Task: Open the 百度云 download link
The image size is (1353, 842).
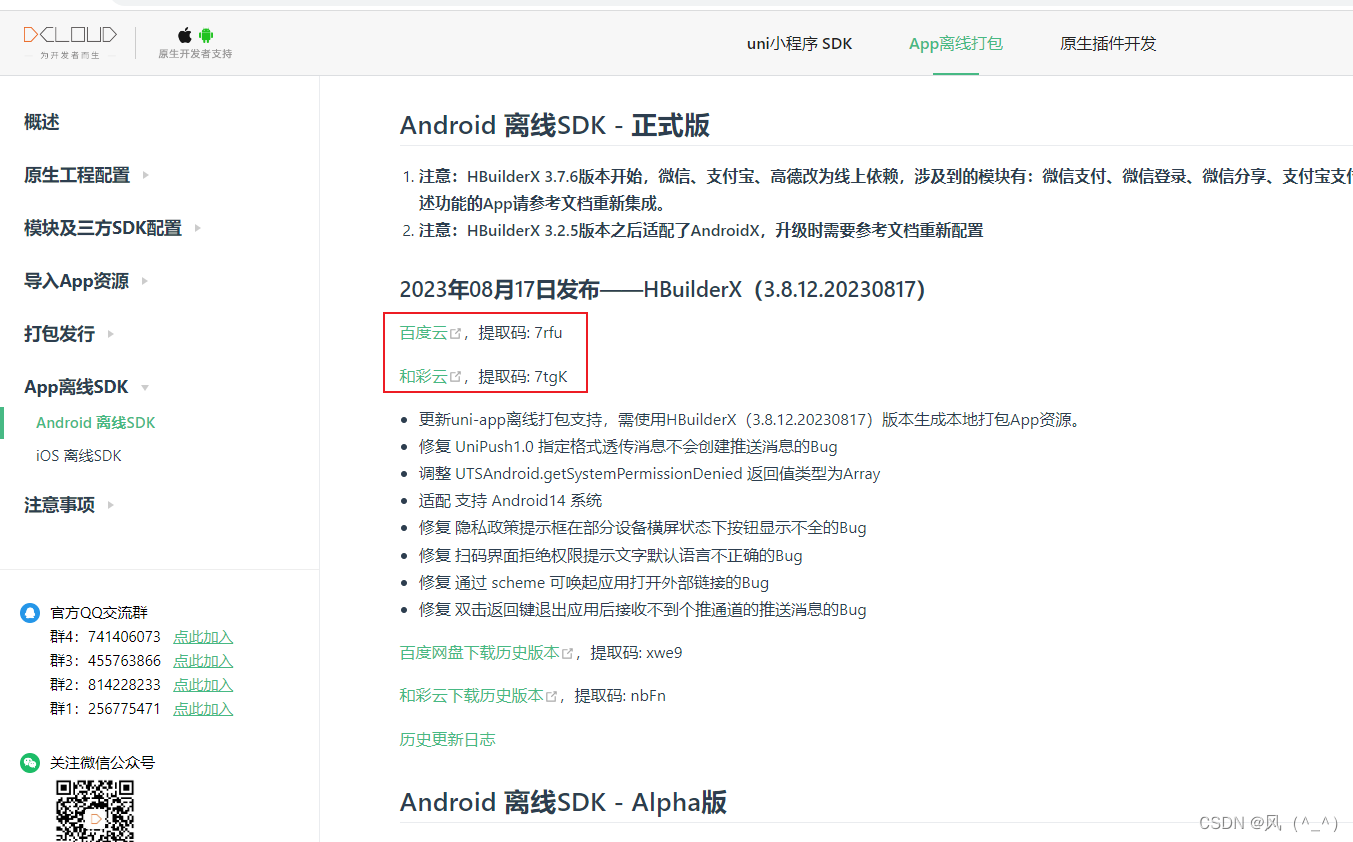Action: 424,333
